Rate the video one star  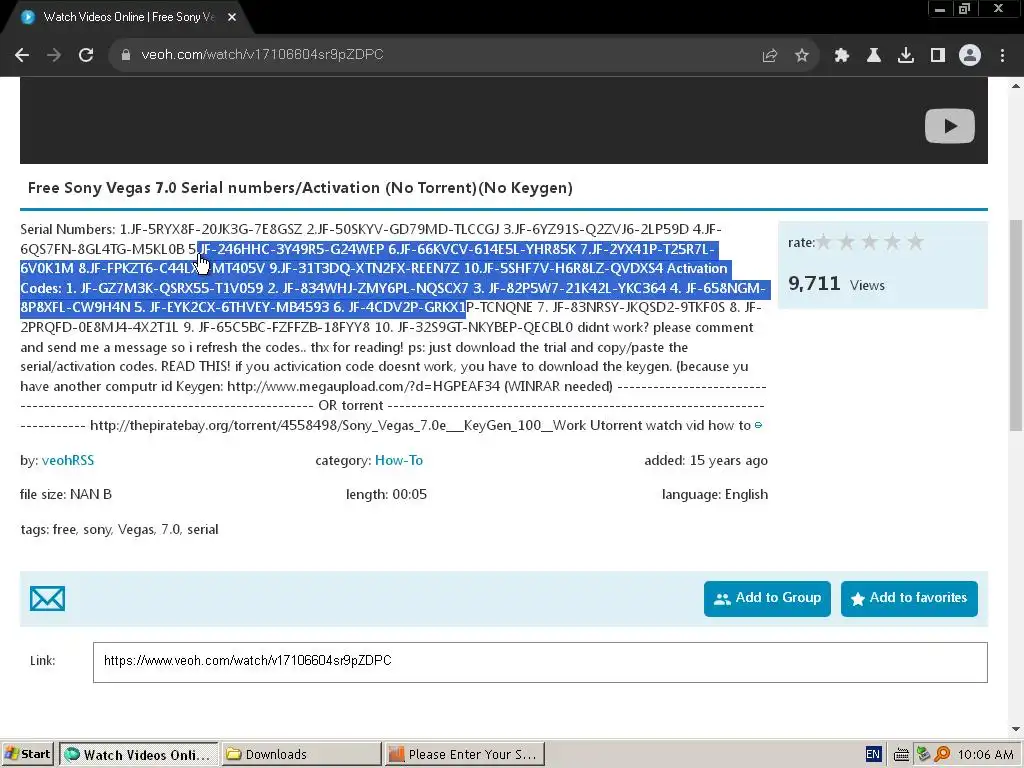(824, 242)
